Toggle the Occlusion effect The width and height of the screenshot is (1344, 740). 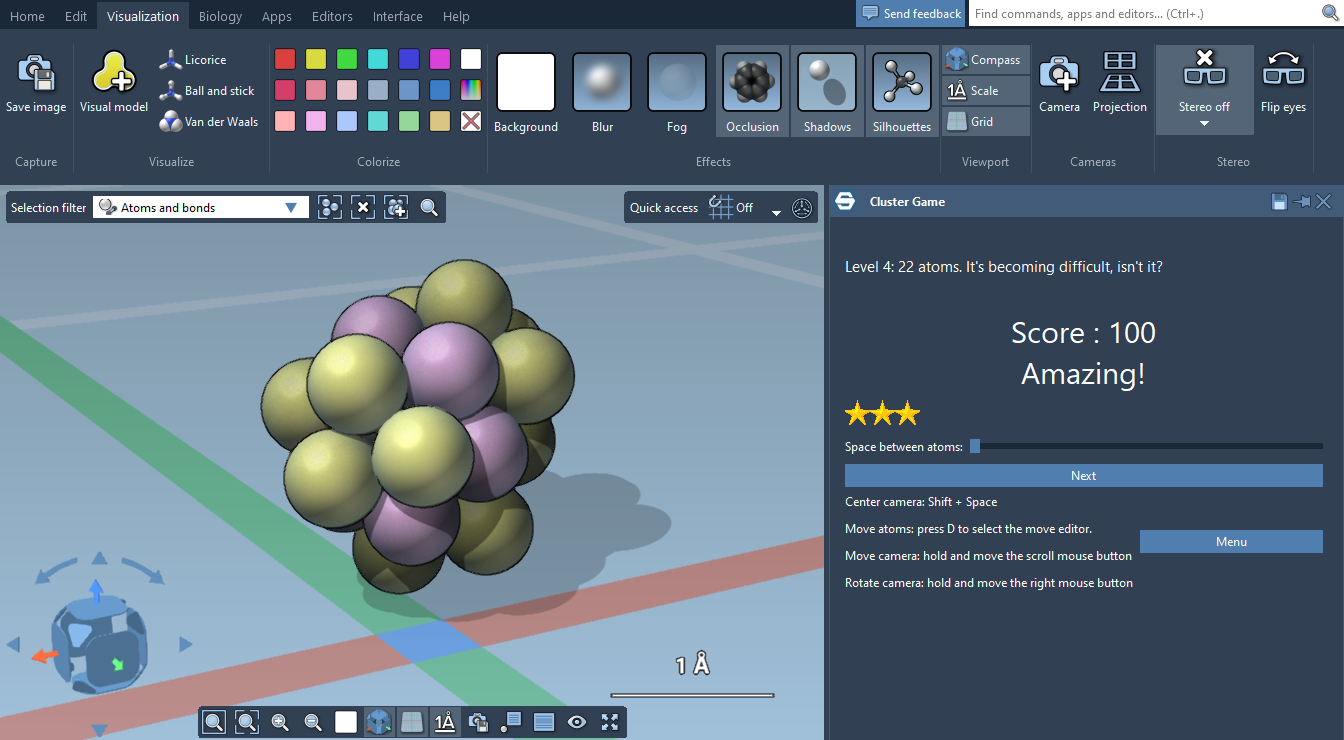click(x=752, y=83)
